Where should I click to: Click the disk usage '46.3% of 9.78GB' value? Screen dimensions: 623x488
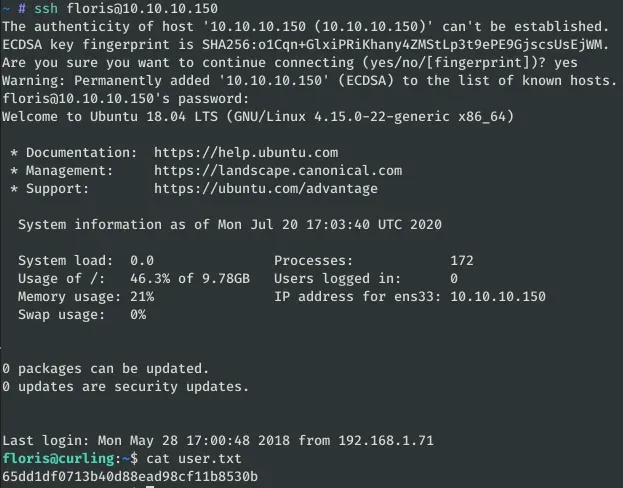tap(190, 278)
